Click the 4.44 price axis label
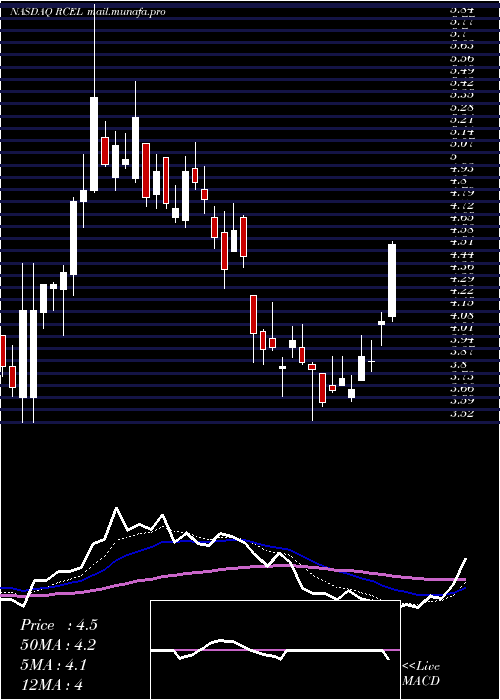 click(x=462, y=254)
